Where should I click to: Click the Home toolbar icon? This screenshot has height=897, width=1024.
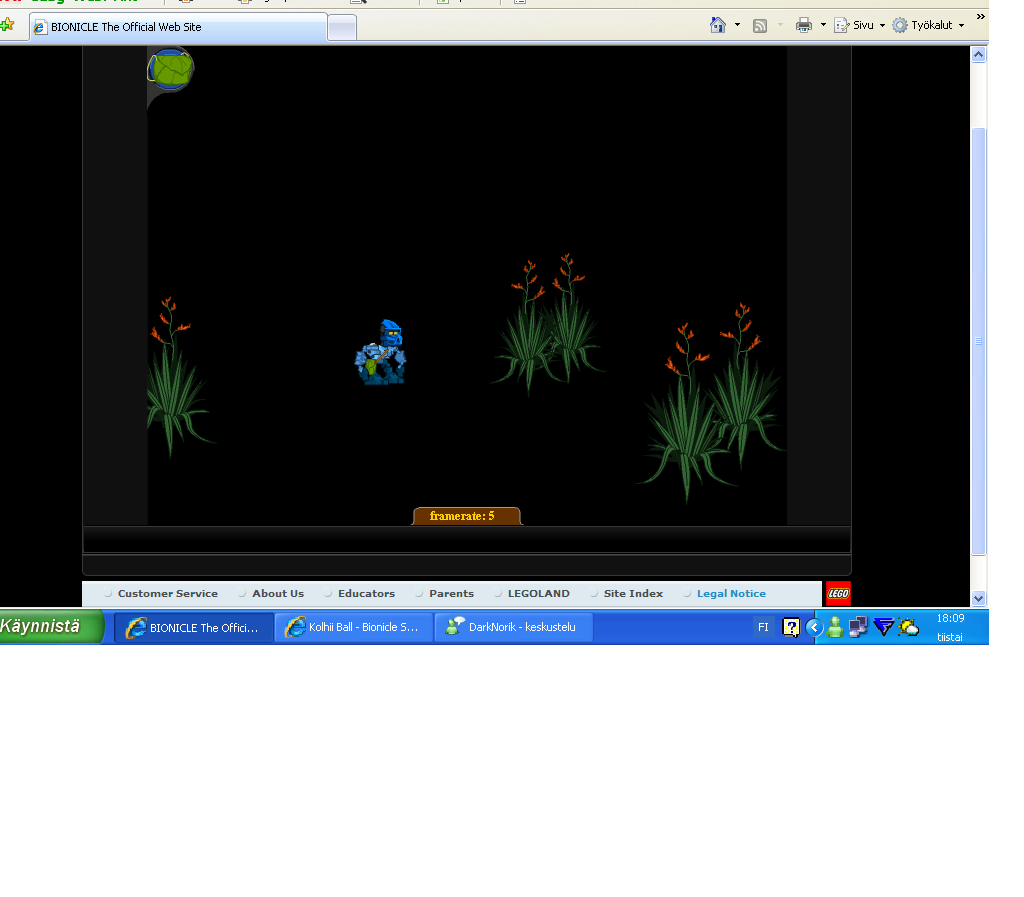tap(718, 25)
